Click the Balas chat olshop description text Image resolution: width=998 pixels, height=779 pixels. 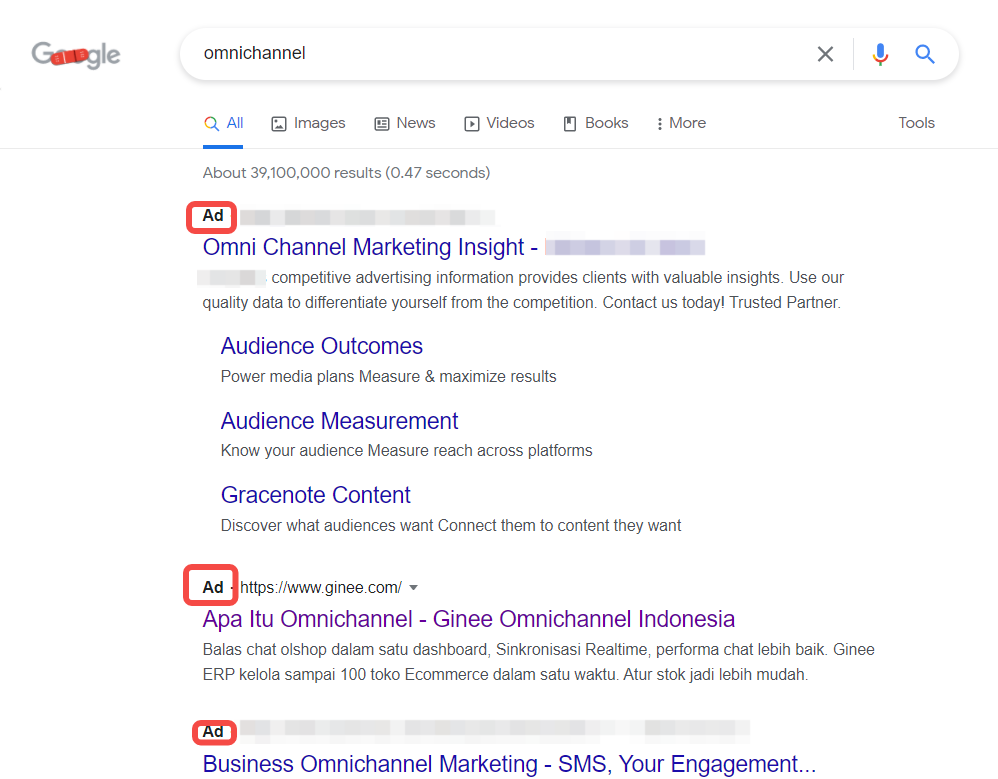pyautogui.click(x=538, y=662)
